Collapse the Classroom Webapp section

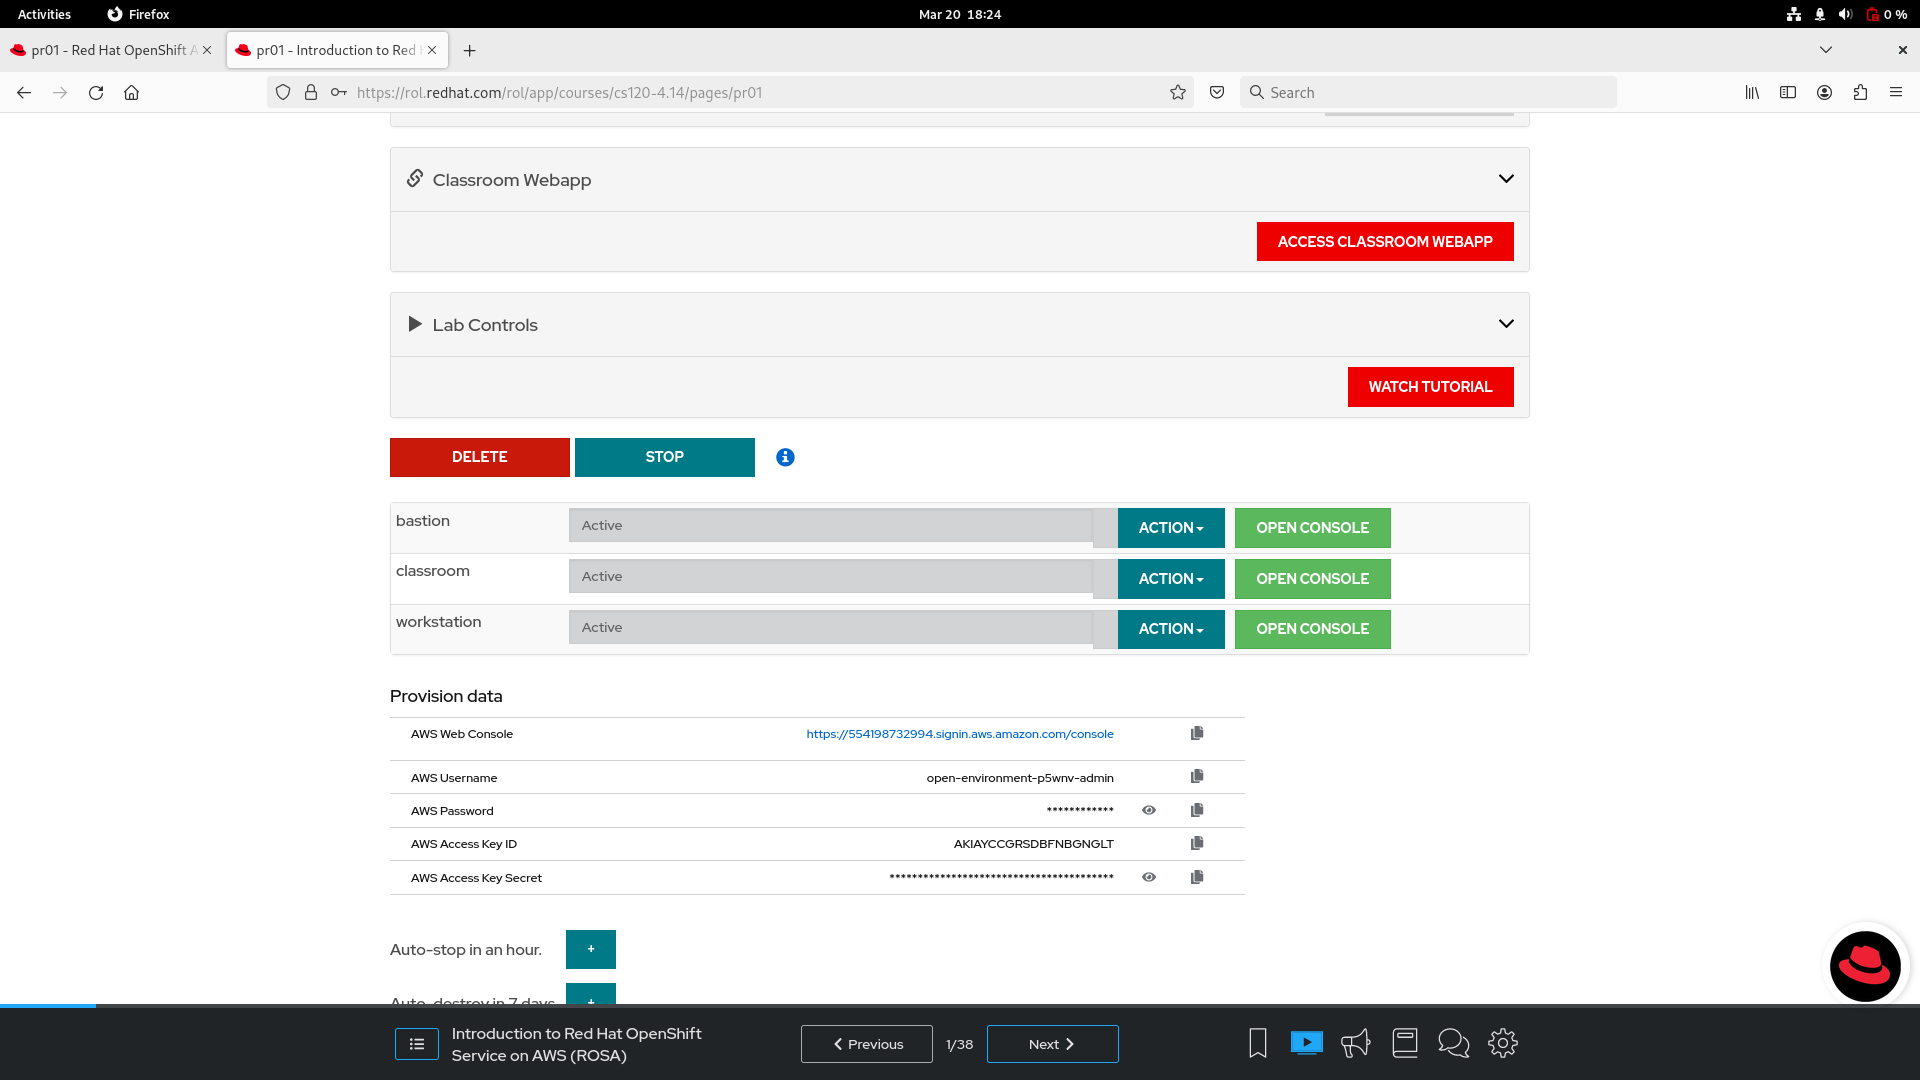(x=1505, y=179)
